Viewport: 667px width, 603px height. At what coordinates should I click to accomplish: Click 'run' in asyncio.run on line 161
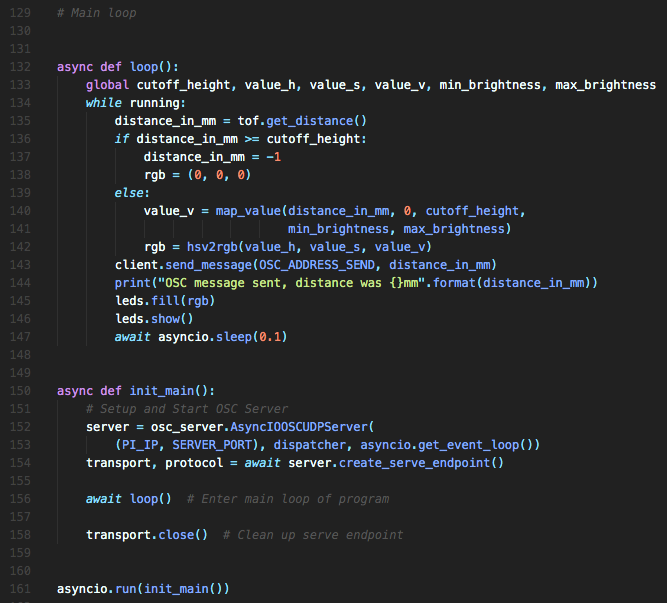pyautogui.click(x=125, y=589)
